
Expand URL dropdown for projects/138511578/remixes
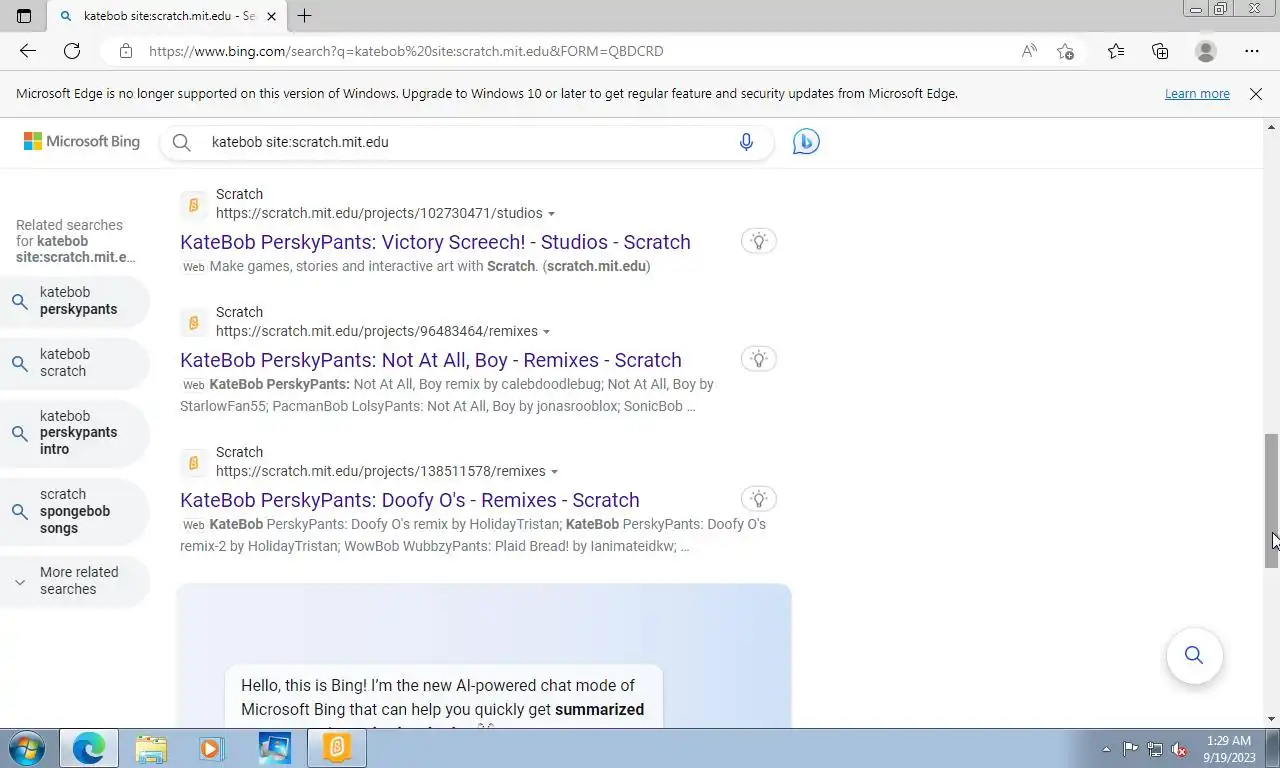click(554, 472)
